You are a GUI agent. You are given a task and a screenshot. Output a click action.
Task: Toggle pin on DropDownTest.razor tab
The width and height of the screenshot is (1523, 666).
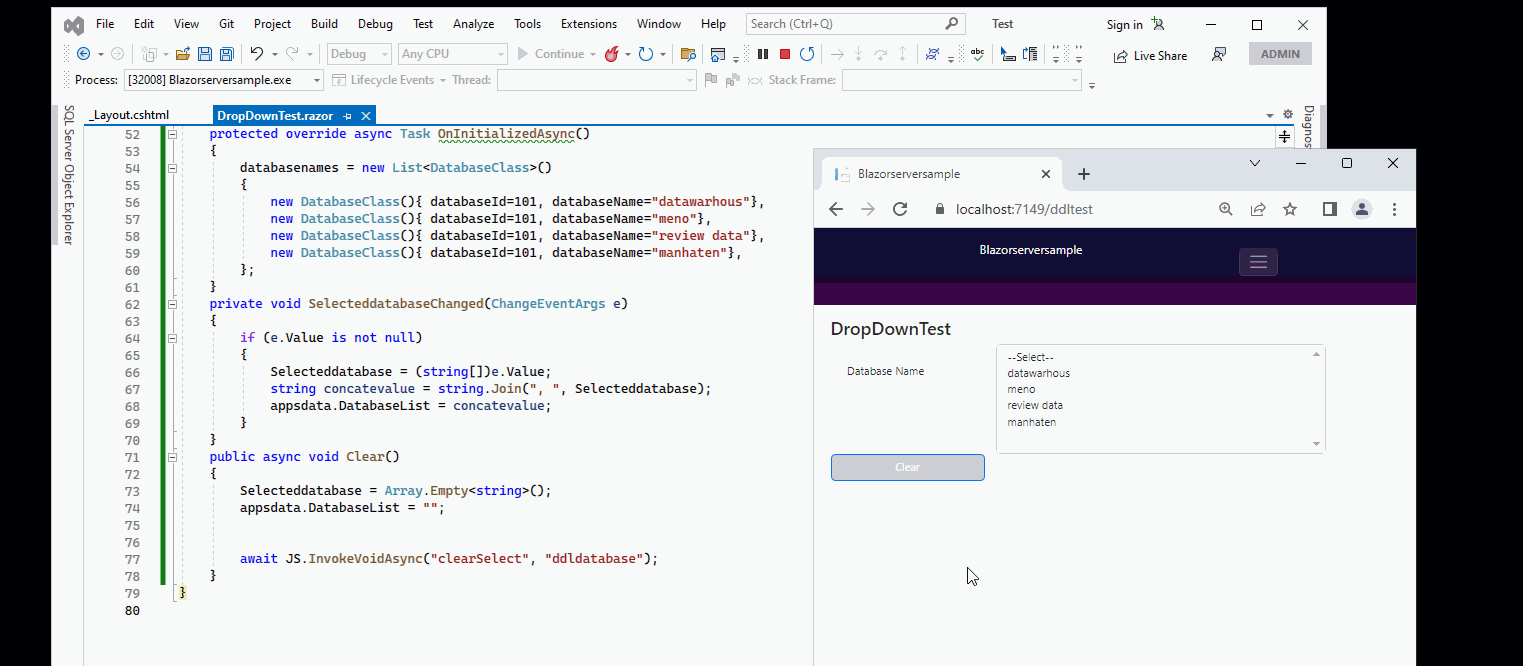348,116
